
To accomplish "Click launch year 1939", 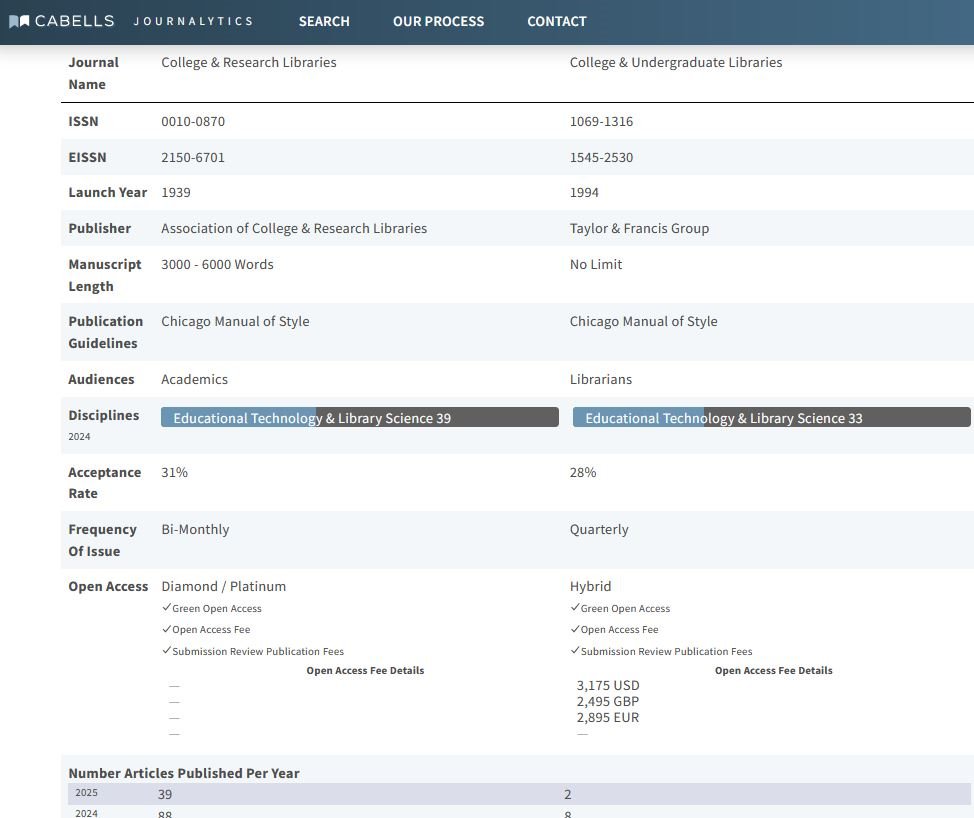I will [176, 193].
